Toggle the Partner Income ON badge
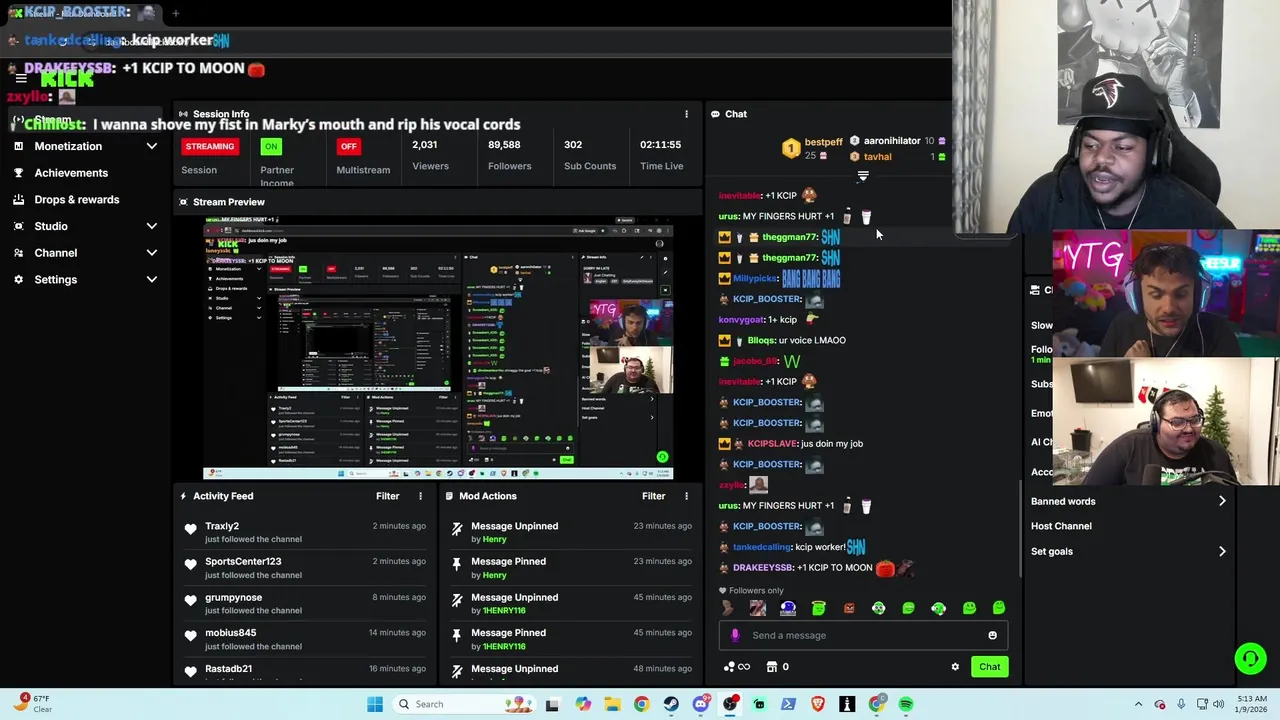 [271, 146]
